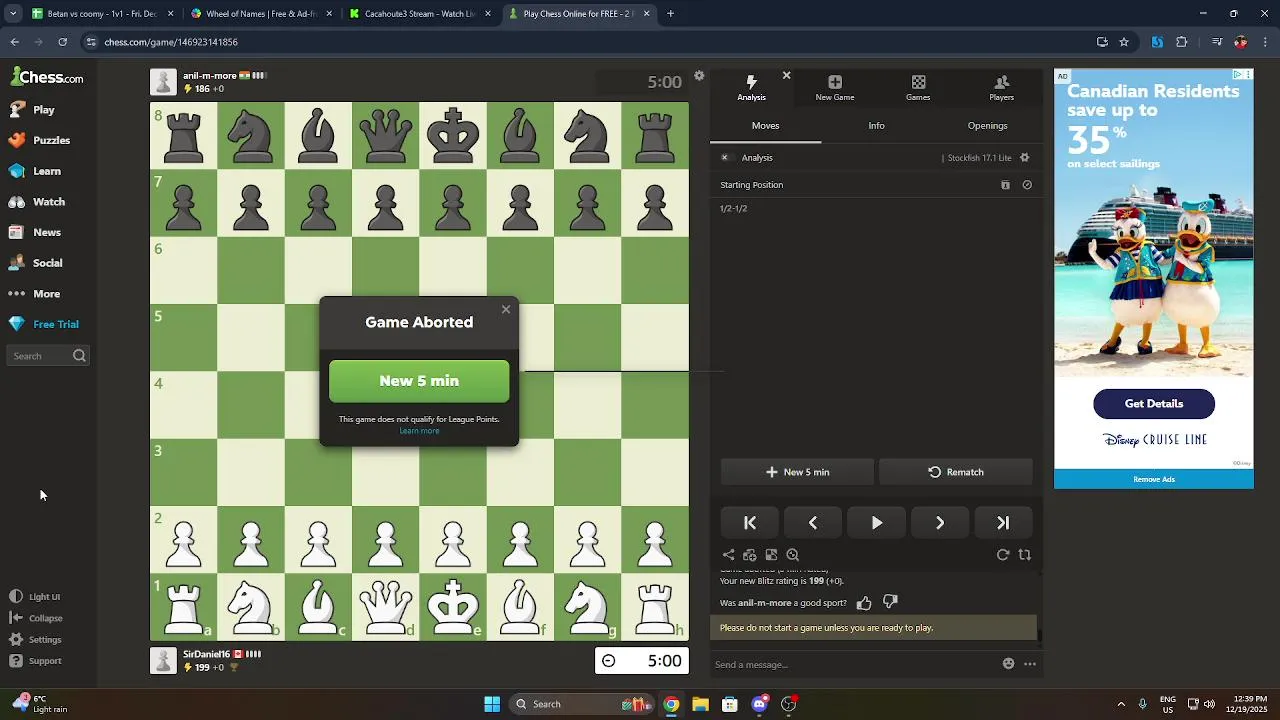Image resolution: width=1280 pixels, height=720 pixels.
Task: Click opponent anil-m-more's avatar
Action: pyautogui.click(x=163, y=82)
